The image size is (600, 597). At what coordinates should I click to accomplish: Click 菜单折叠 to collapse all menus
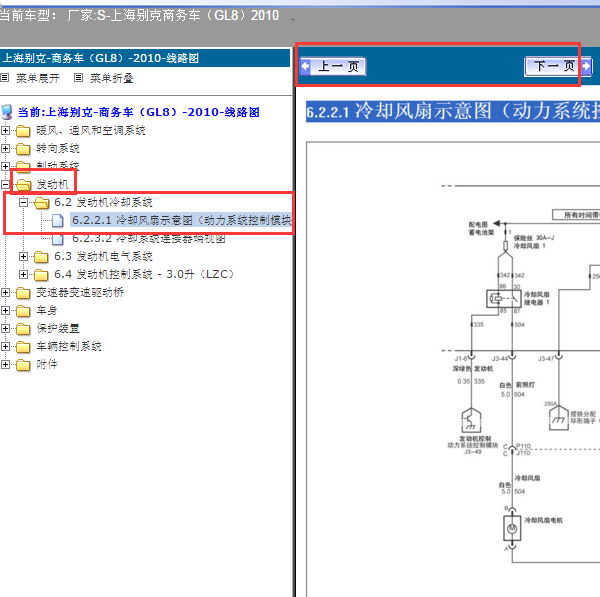pos(112,78)
